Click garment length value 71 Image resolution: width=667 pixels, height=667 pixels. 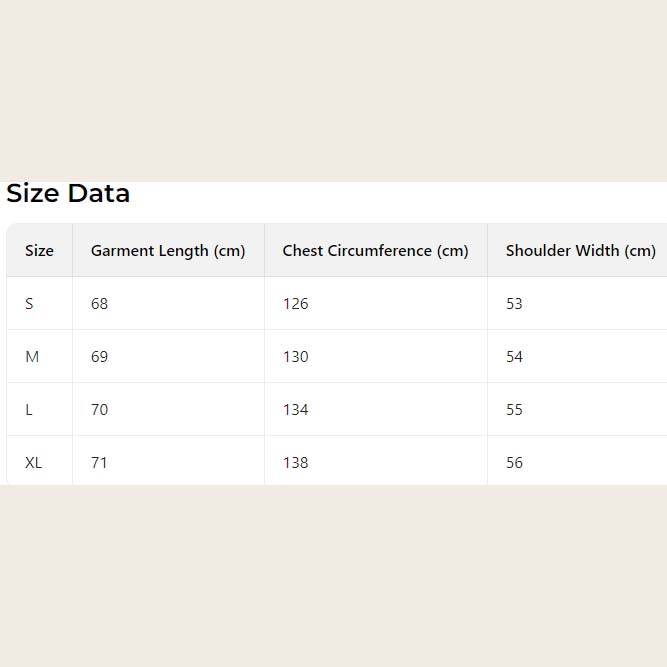99,463
